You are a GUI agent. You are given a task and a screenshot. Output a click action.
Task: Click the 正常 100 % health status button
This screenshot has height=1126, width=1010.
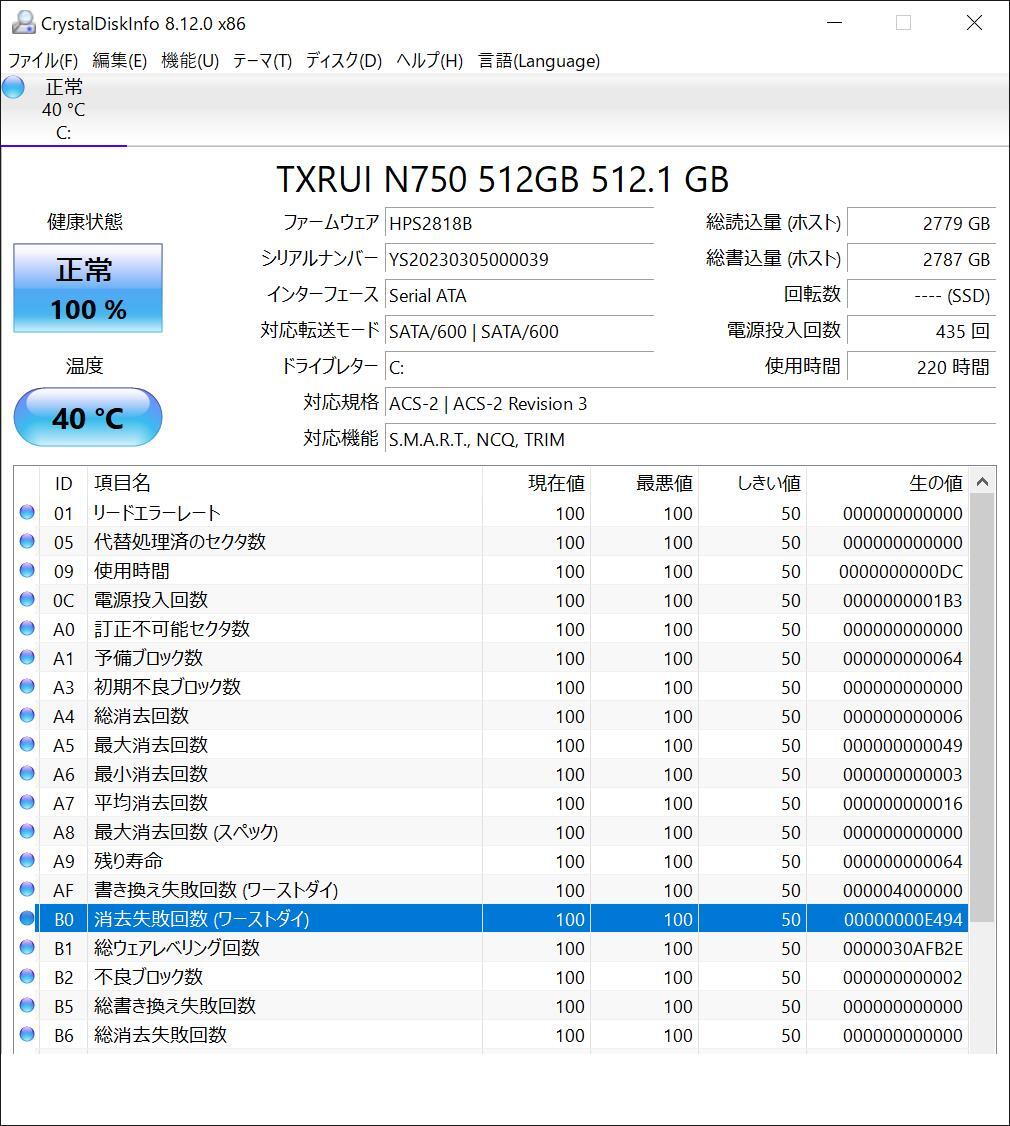click(x=88, y=288)
